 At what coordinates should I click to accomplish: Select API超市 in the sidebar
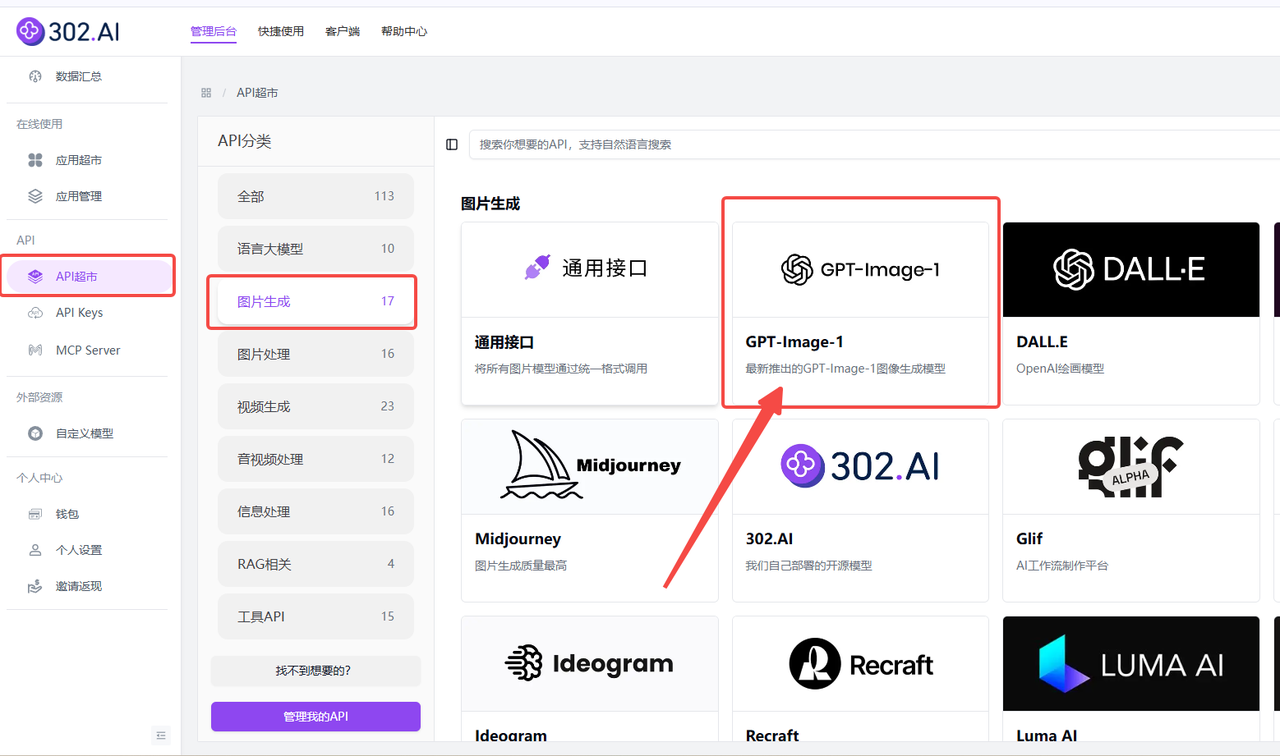(x=89, y=276)
